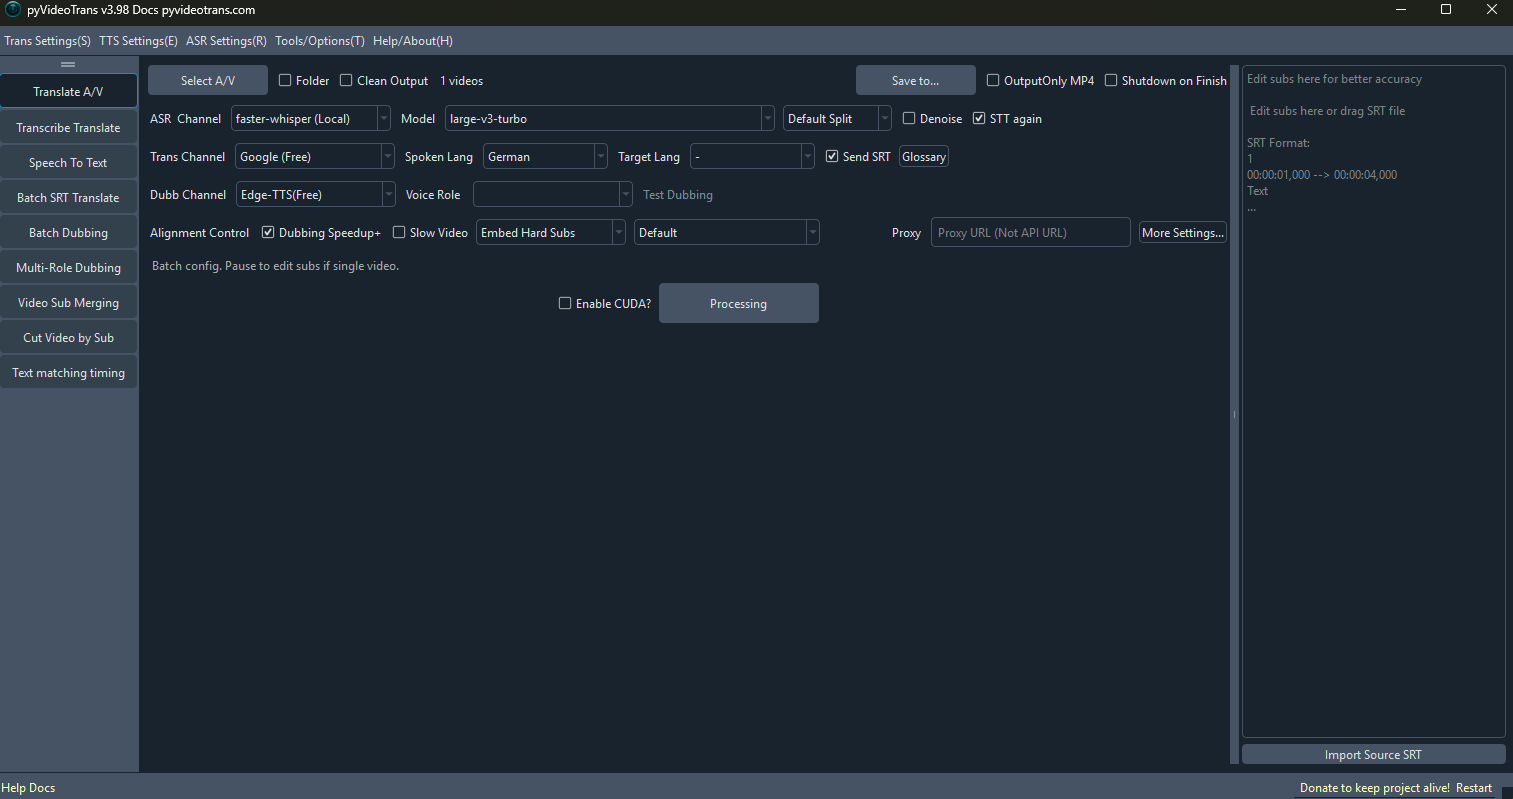This screenshot has width=1513, height=799.
Task: Switch to the Batch Dubbing panel
Action: click(68, 233)
